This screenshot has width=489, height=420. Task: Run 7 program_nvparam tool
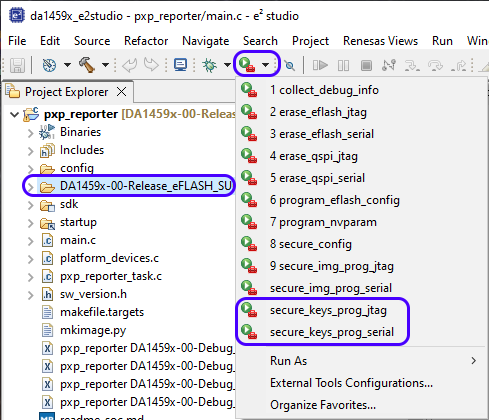coord(362,222)
